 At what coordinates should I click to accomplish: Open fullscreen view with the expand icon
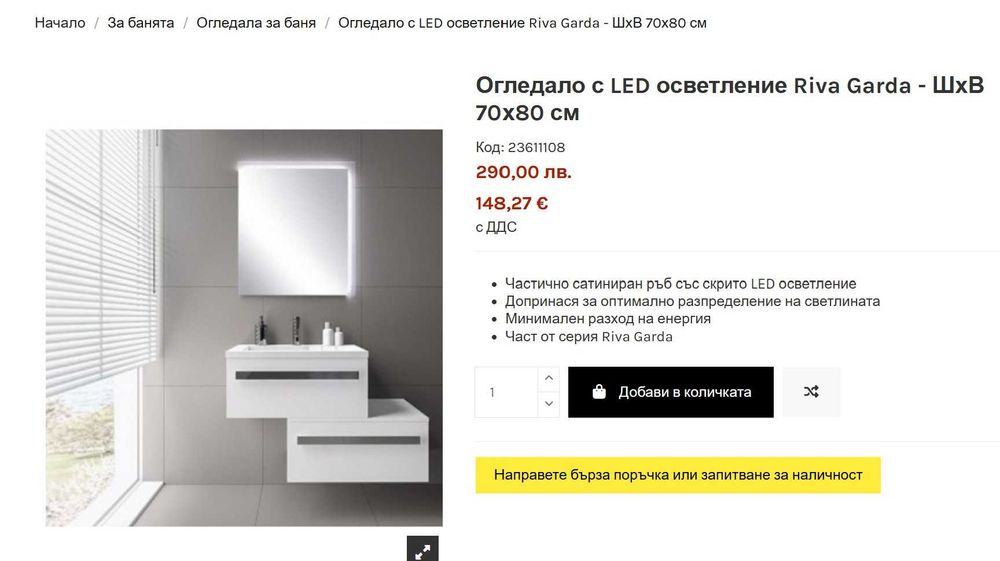[422, 549]
